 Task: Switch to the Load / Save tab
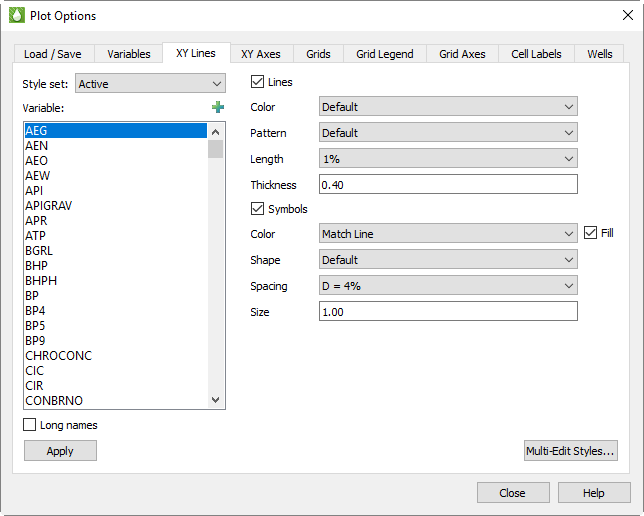tap(53, 54)
